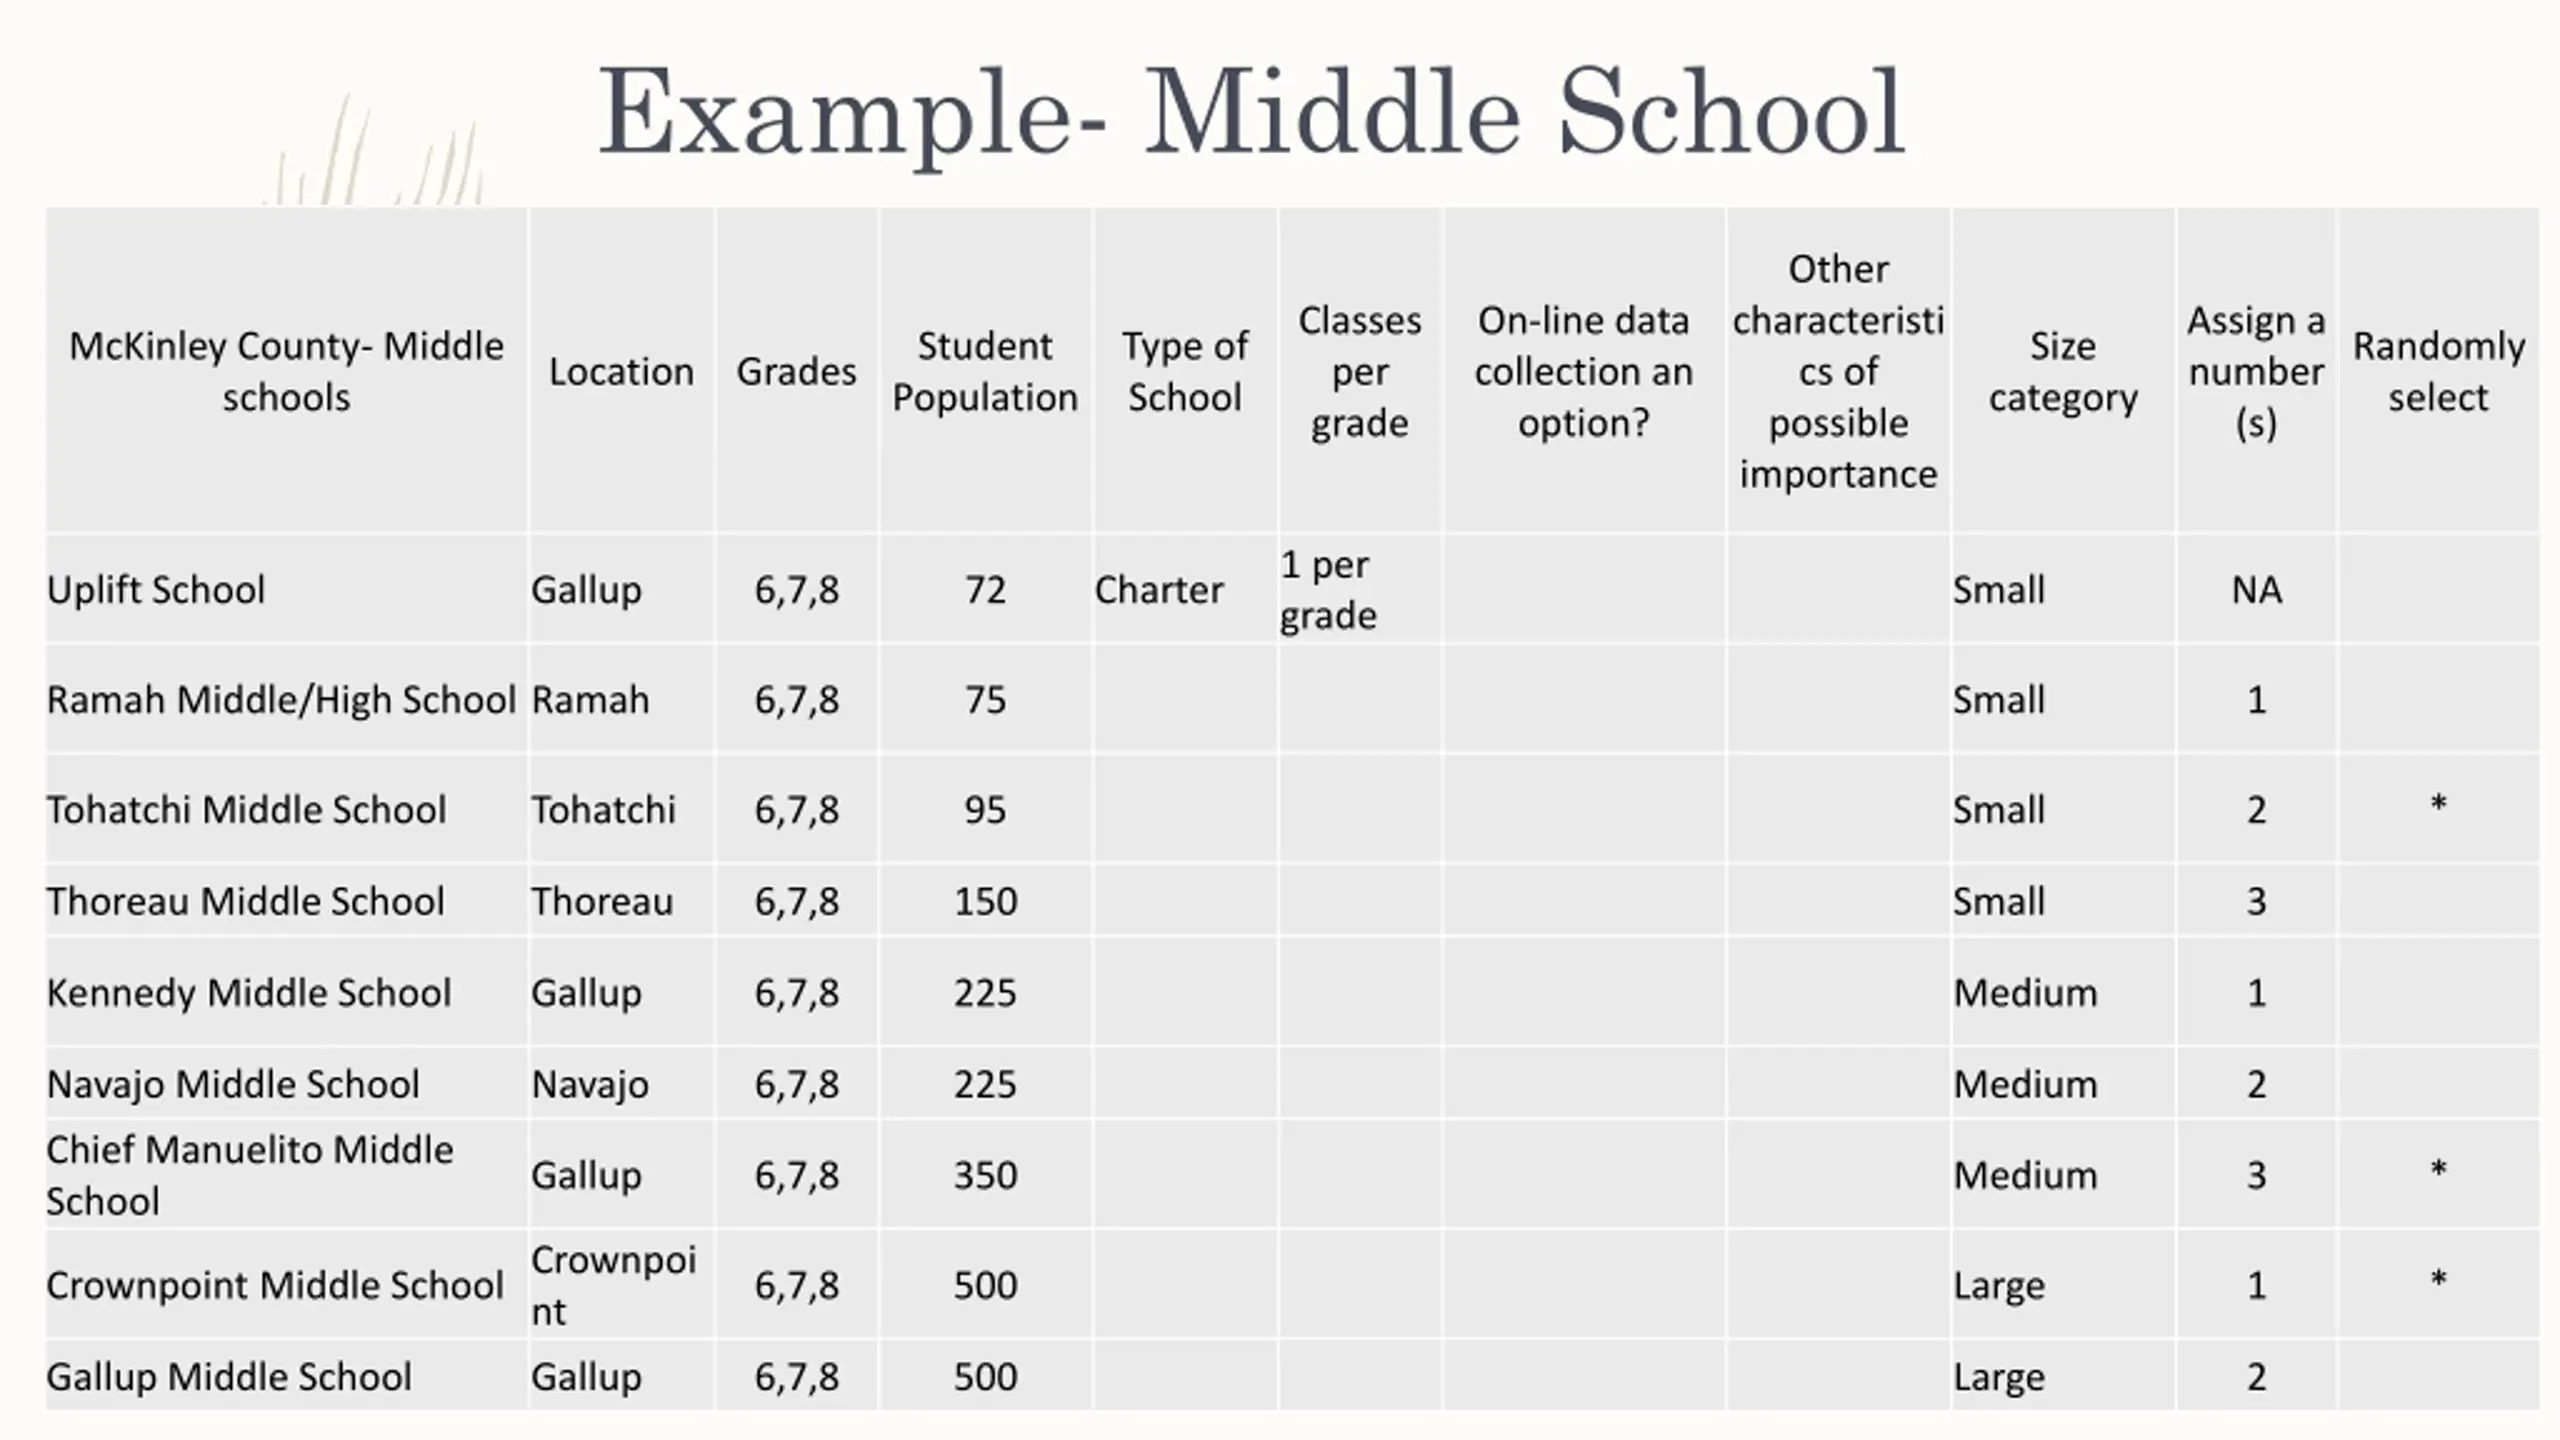Viewport: 2560px width, 1440px height.
Task: Click the "Size category" column header
Action: [x=2062, y=371]
